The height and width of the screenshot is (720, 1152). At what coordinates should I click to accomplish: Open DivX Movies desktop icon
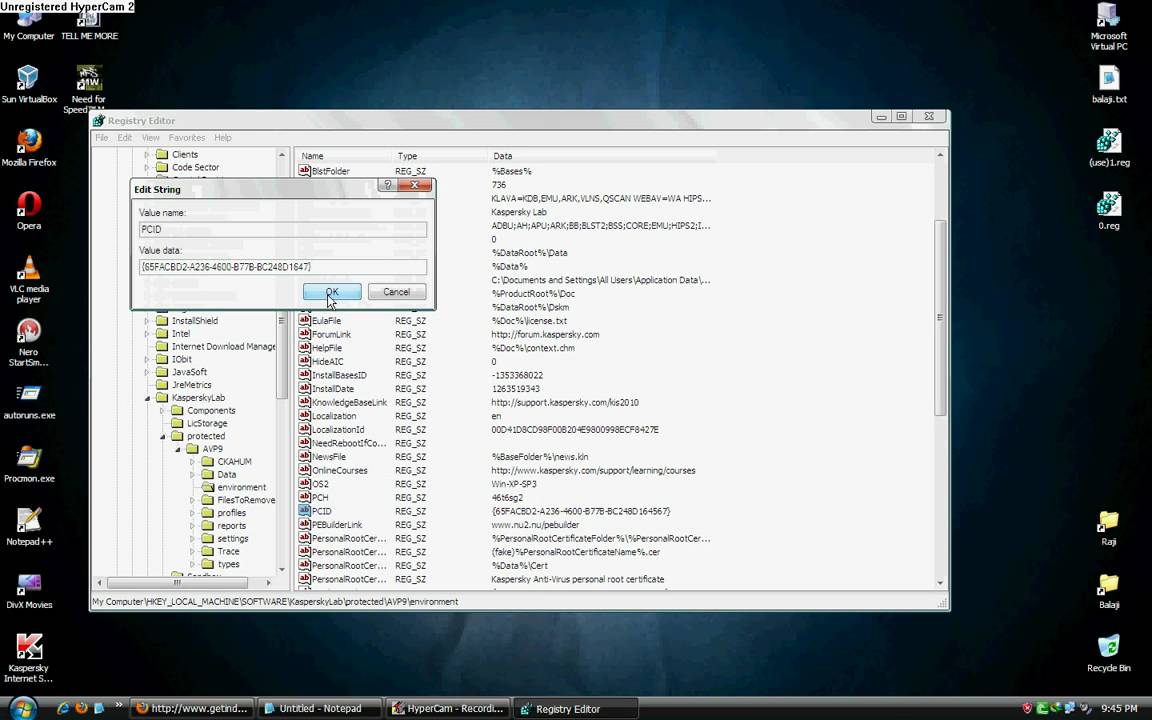[29, 591]
